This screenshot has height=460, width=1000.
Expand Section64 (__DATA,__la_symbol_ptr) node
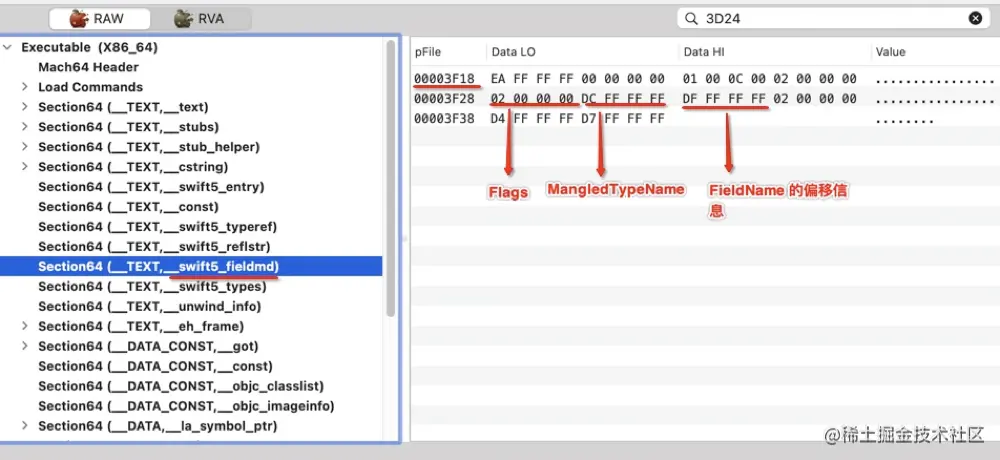[x=24, y=426]
